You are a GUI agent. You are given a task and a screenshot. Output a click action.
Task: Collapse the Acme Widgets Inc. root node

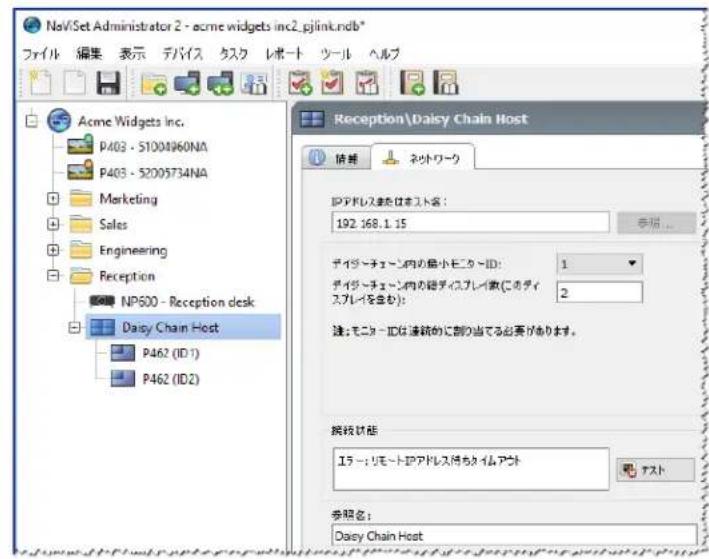coord(32,121)
